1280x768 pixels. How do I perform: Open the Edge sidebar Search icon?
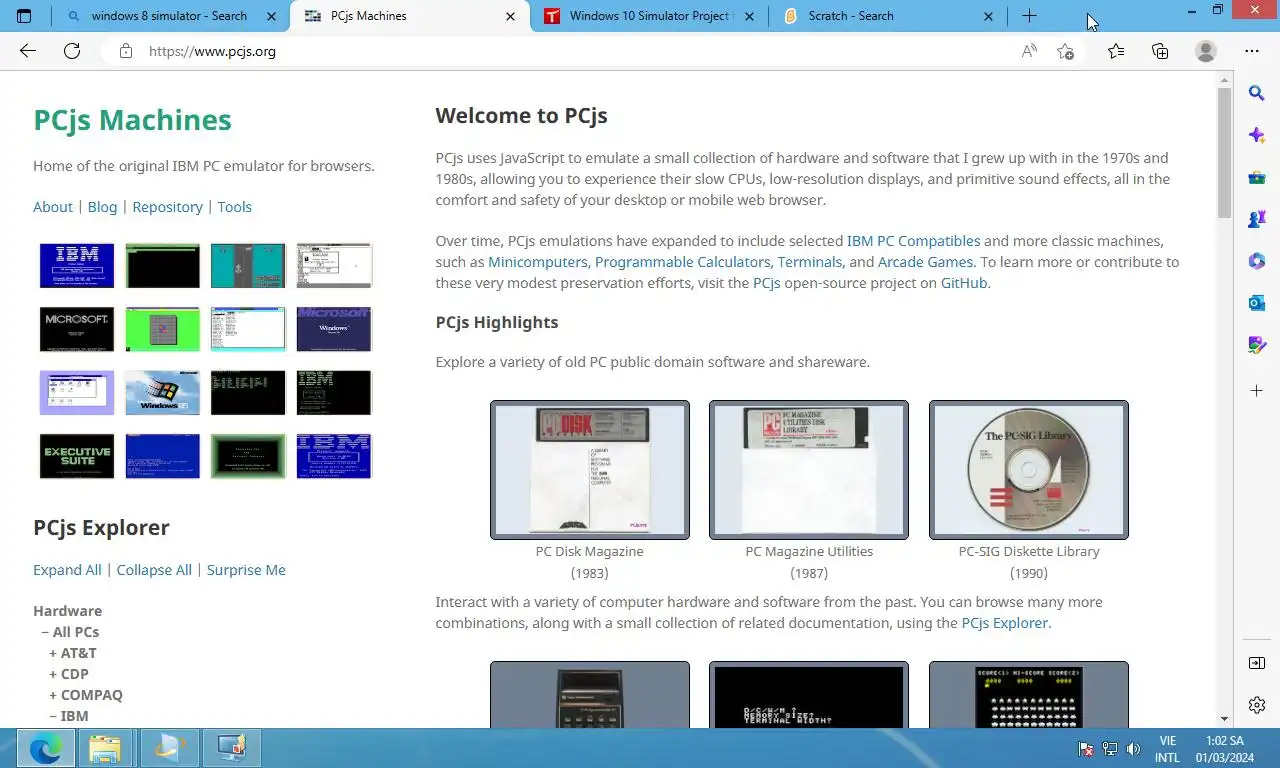(x=1257, y=93)
